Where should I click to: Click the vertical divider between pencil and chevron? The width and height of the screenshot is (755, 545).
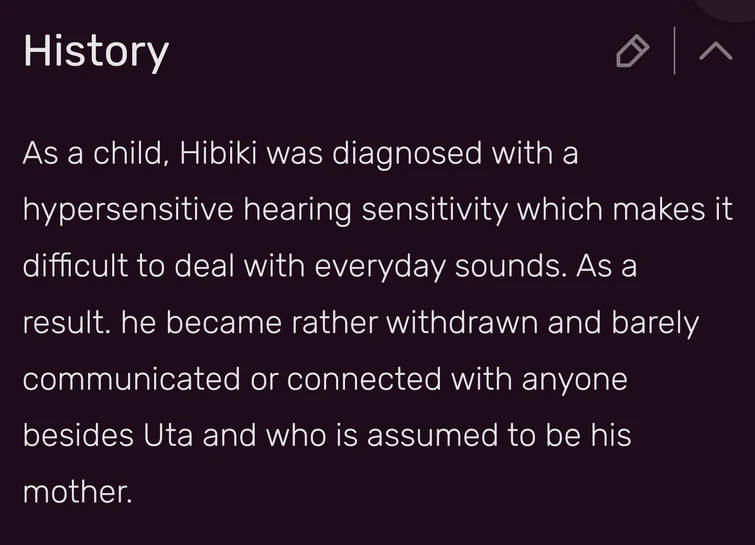point(674,51)
